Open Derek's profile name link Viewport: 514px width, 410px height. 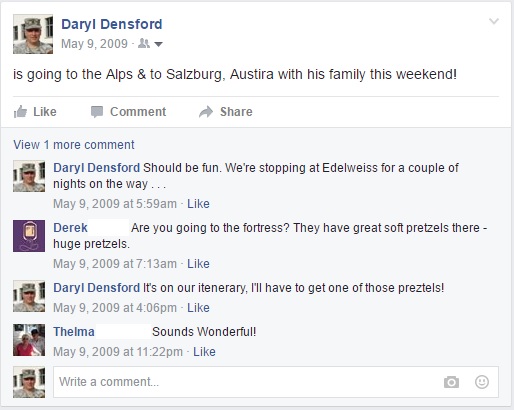70,228
